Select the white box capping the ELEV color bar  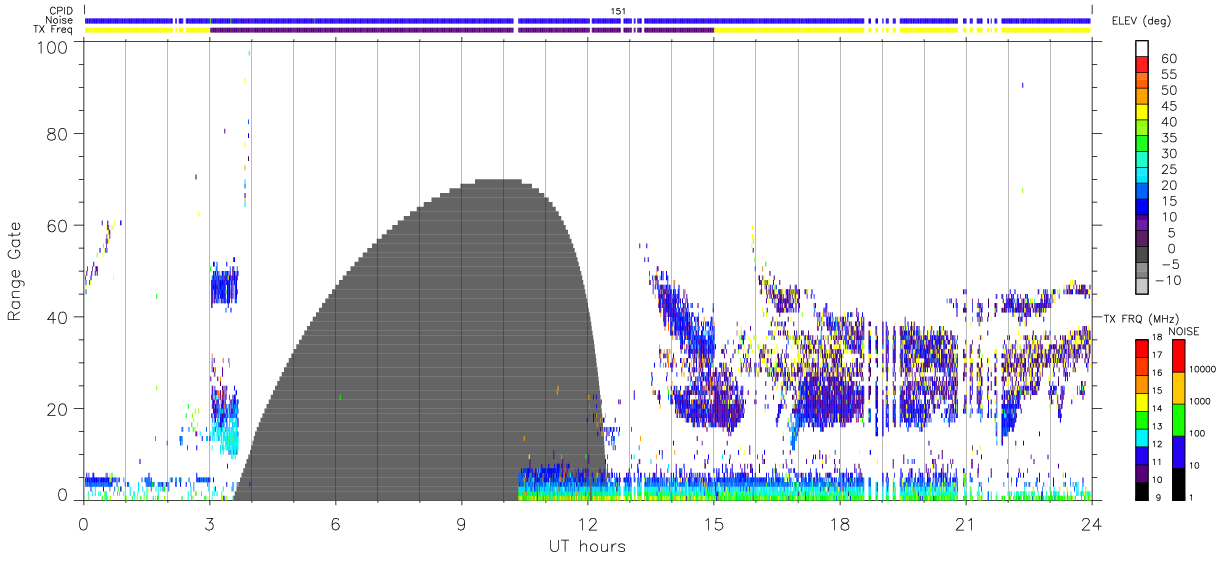(1142, 49)
